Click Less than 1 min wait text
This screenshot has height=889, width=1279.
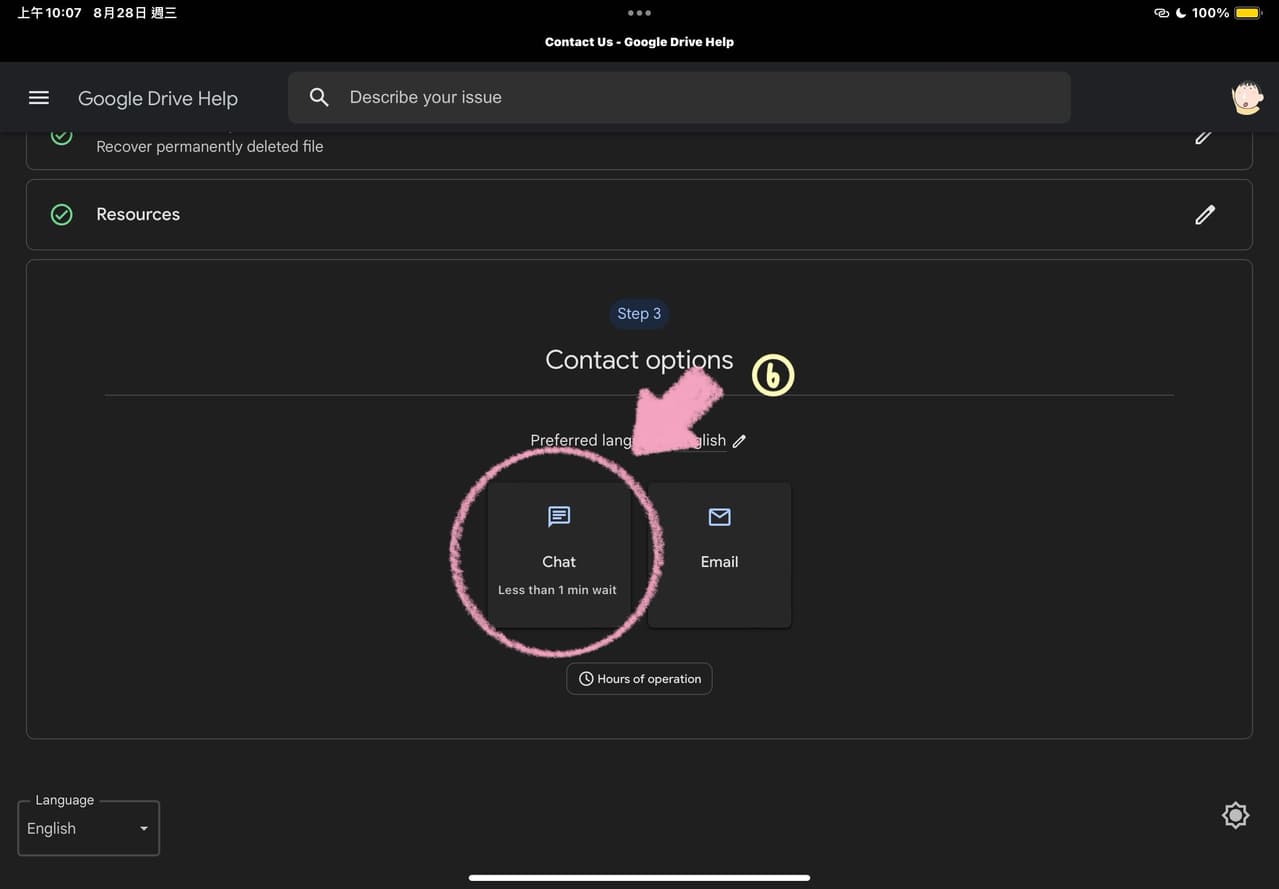[x=557, y=590]
